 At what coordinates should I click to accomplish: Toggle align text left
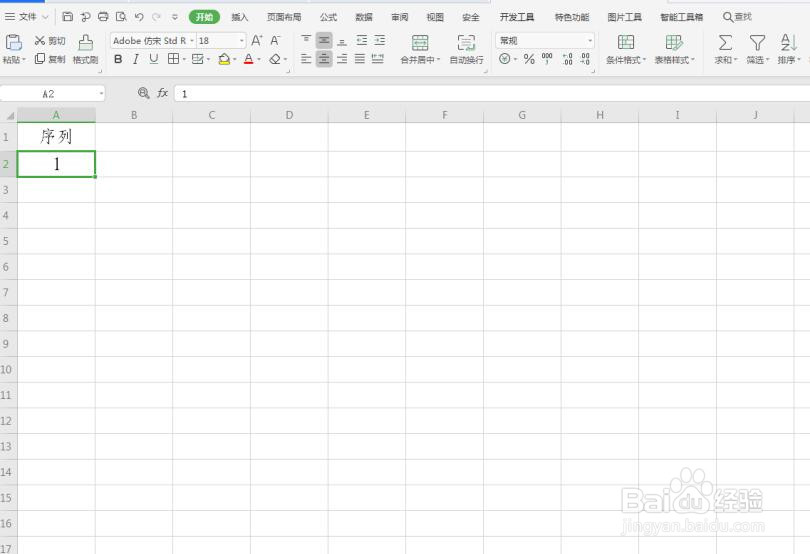(306, 59)
